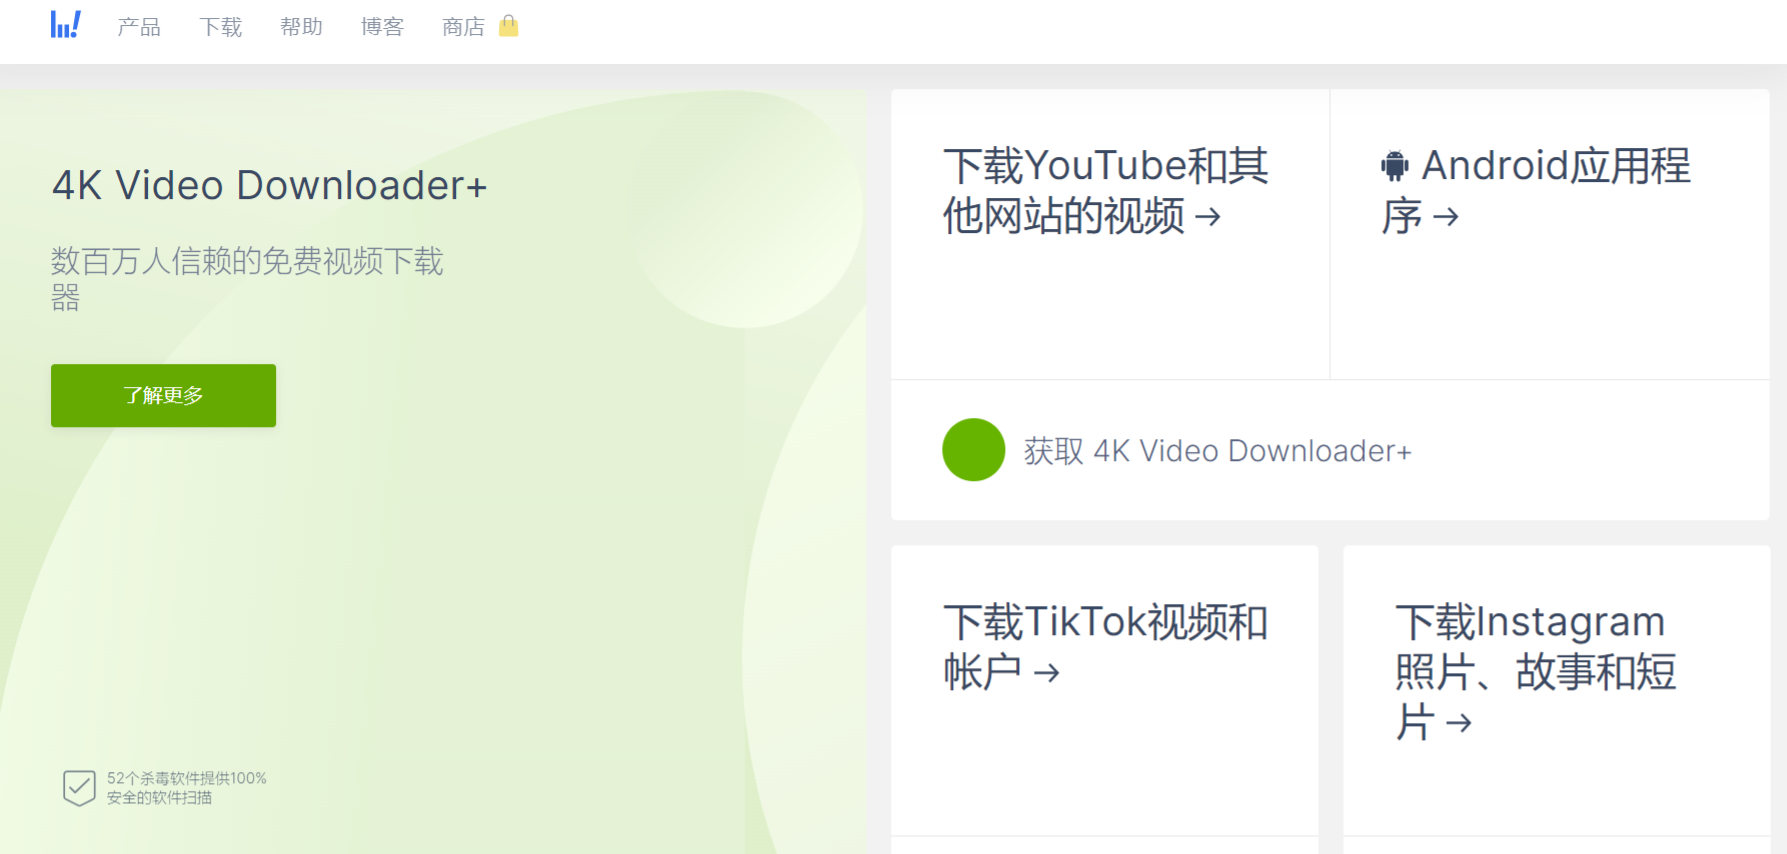Open the 帮助 menu item
This screenshot has height=854, width=1787.
tap(302, 27)
